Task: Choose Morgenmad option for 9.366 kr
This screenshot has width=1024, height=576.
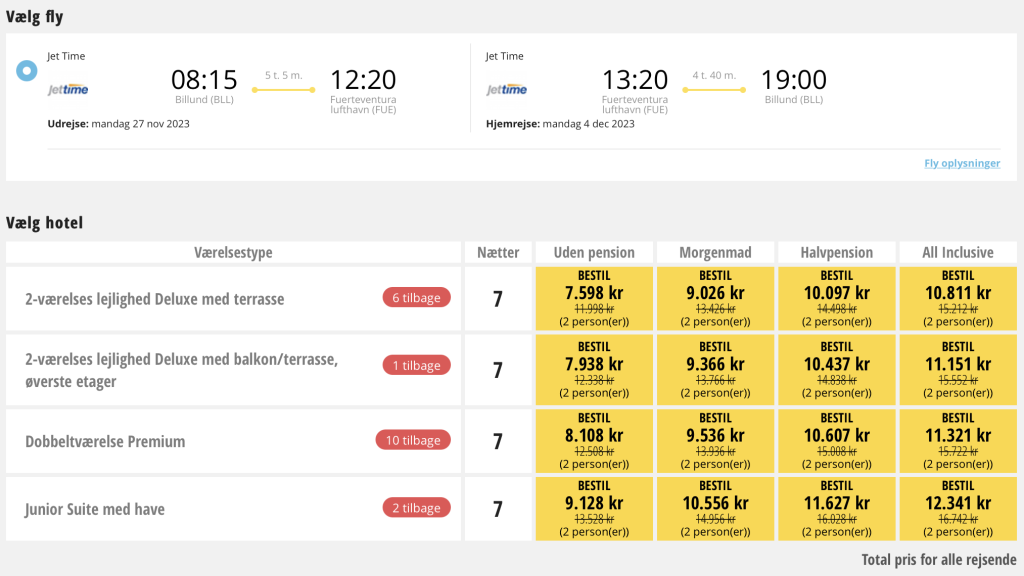Action: (x=715, y=370)
